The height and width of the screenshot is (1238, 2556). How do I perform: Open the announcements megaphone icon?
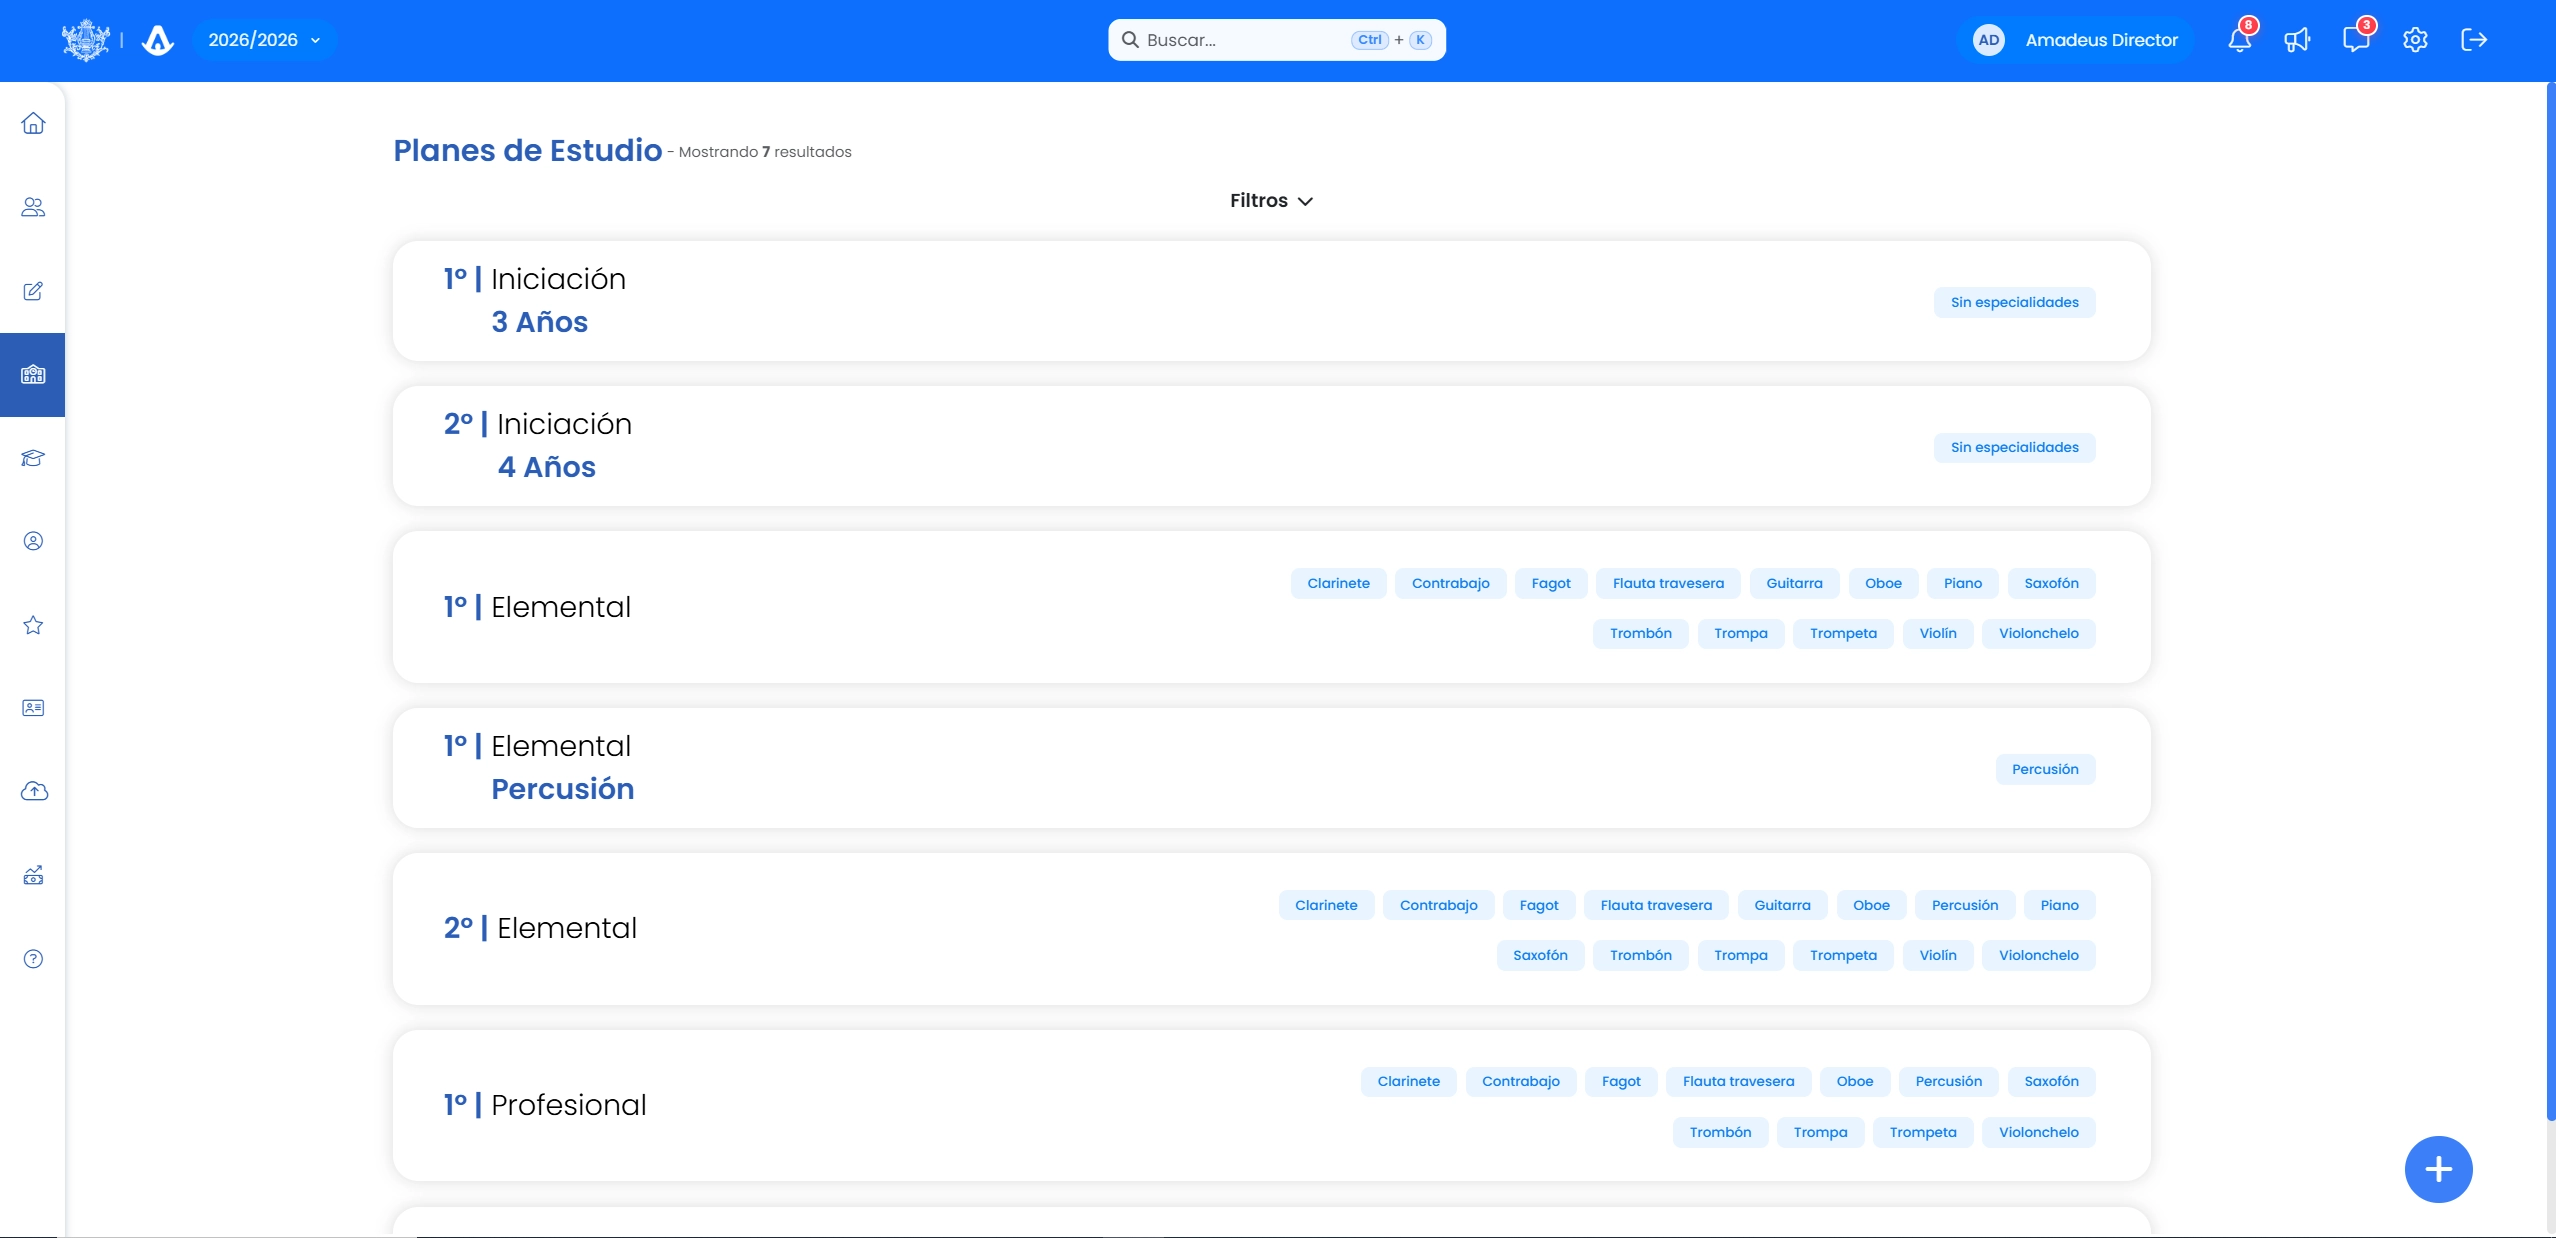tap(2297, 40)
